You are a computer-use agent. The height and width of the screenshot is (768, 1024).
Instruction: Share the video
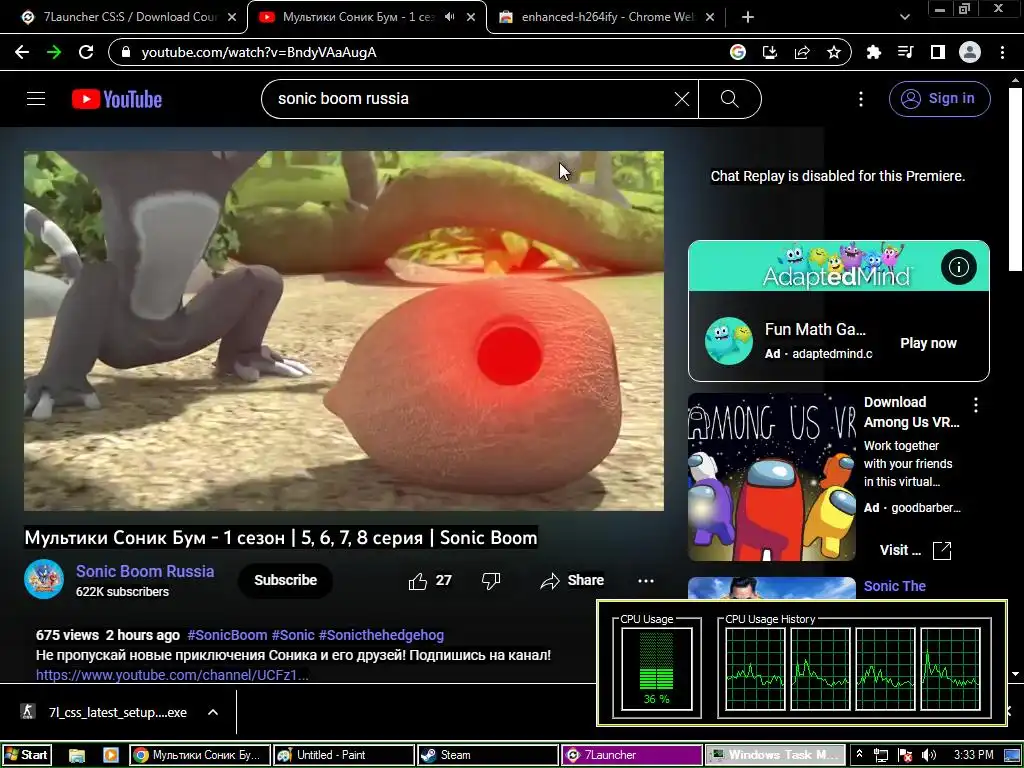[x=571, y=581]
